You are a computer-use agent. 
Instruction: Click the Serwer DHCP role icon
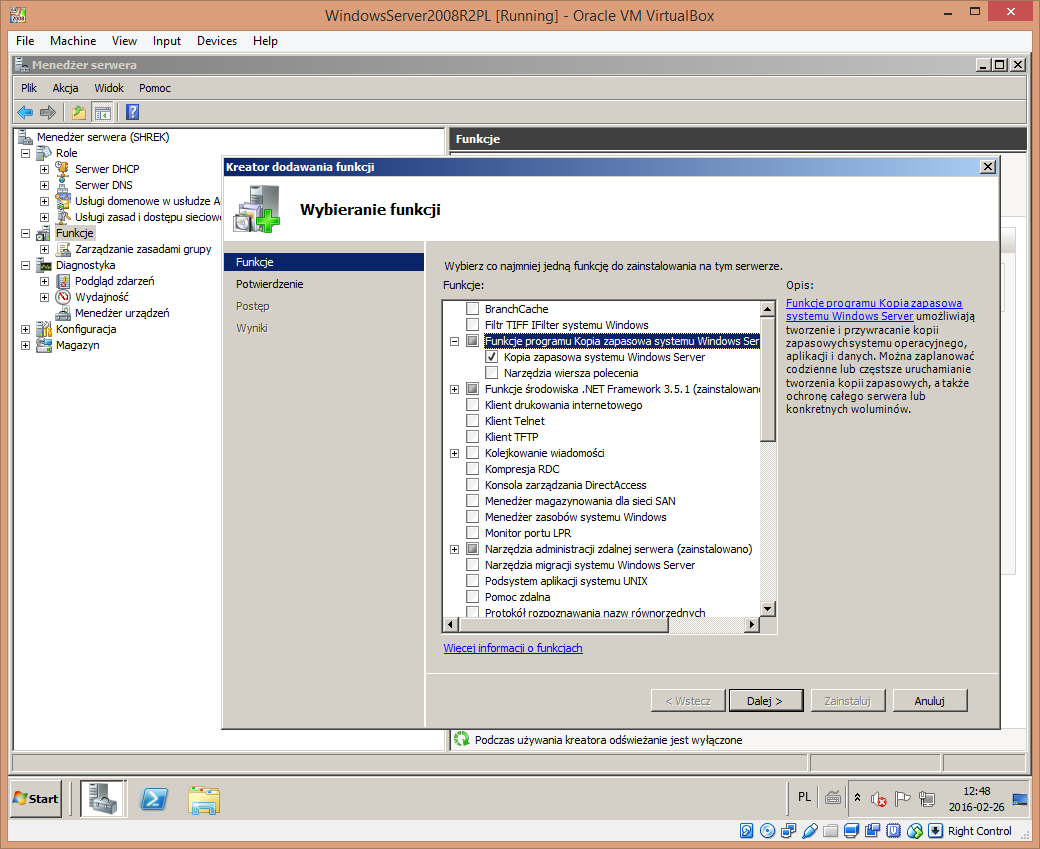click(62, 169)
